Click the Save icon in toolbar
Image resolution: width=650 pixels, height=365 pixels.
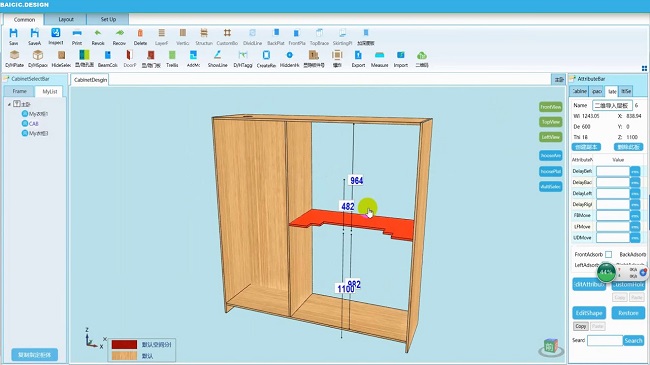pyautogui.click(x=13, y=33)
